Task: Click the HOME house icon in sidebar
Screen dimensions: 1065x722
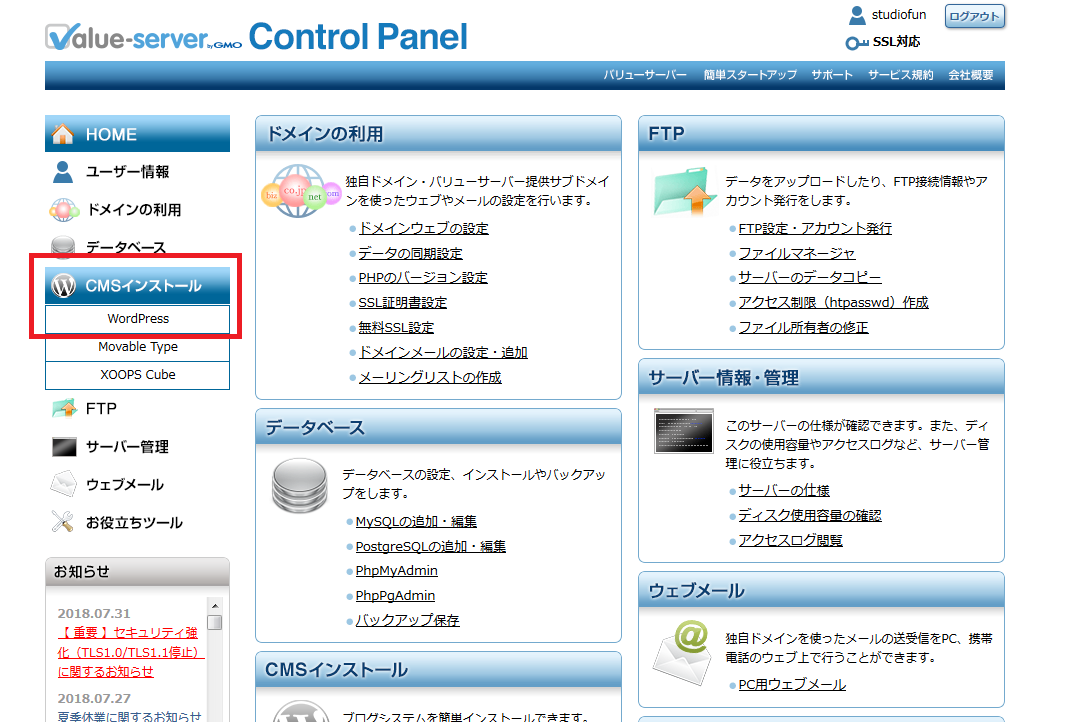Action: (x=63, y=134)
